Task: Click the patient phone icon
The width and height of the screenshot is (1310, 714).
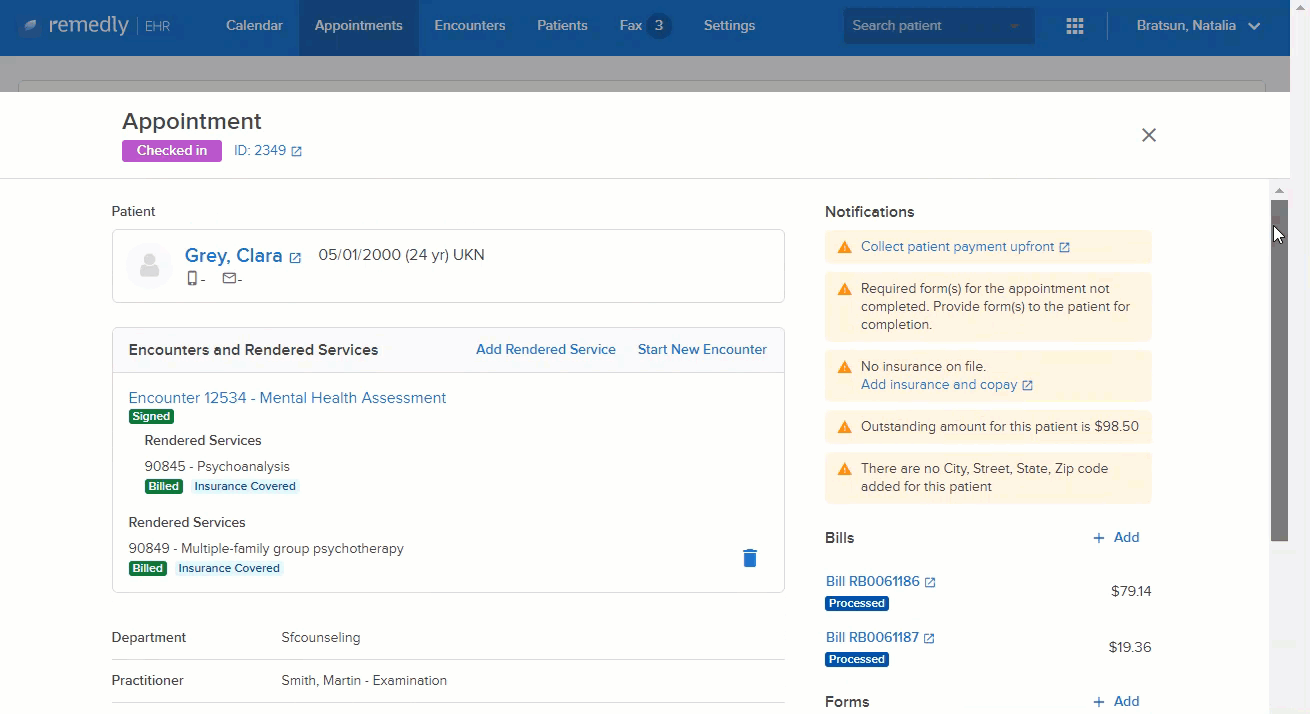Action: click(192, 279)
